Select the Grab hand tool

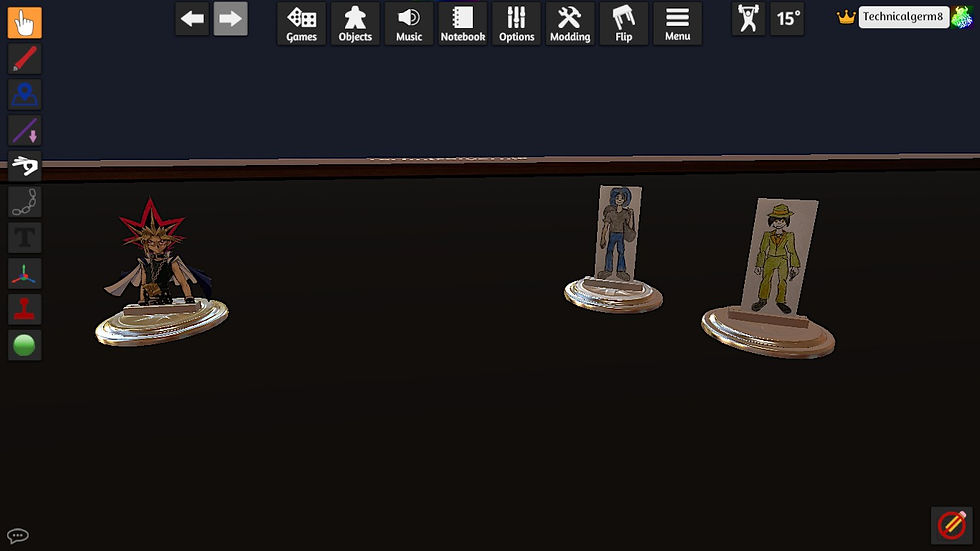click(x=24, y=23)
